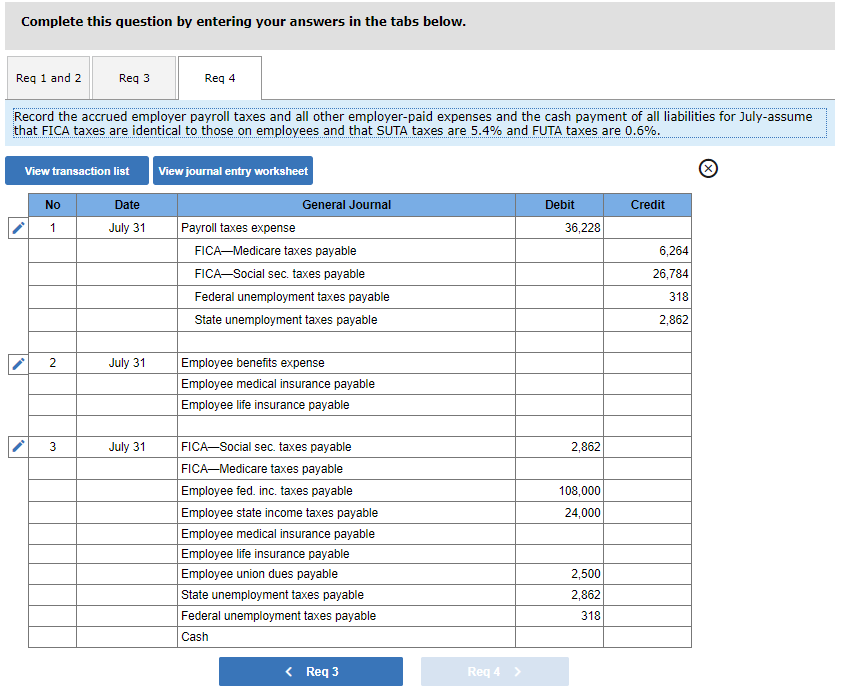
Task: Click the Req 3 navigation button at bottom
Action: pos(310,671)
